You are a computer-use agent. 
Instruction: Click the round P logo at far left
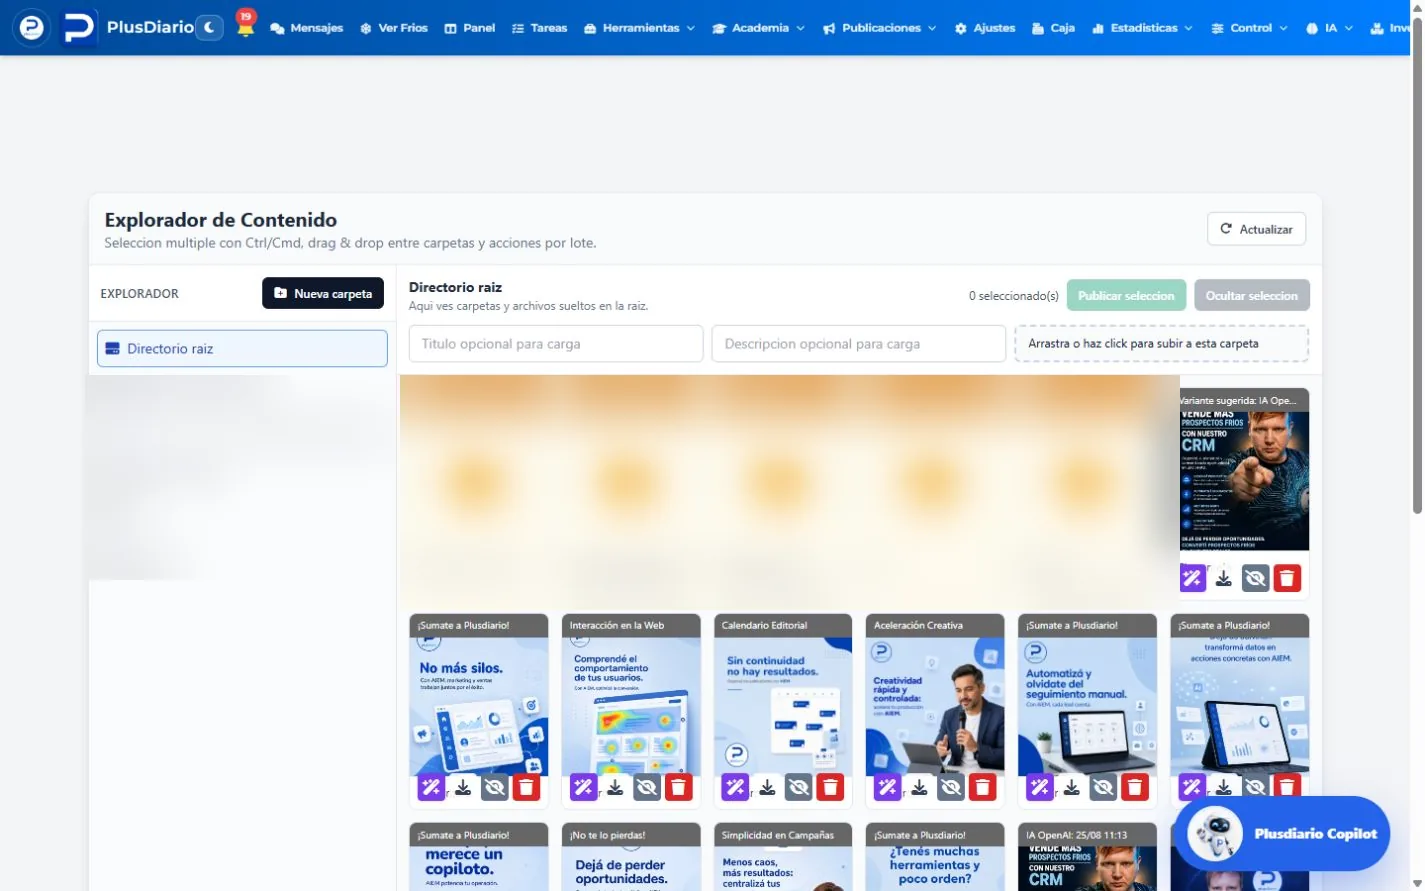click(x=31, y=27)
